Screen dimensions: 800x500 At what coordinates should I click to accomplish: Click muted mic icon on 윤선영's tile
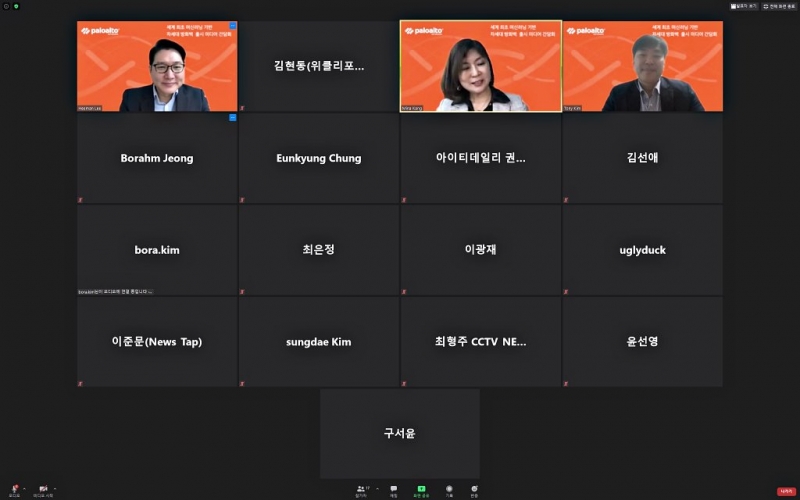pyautogui.click(x=566, y=384)
